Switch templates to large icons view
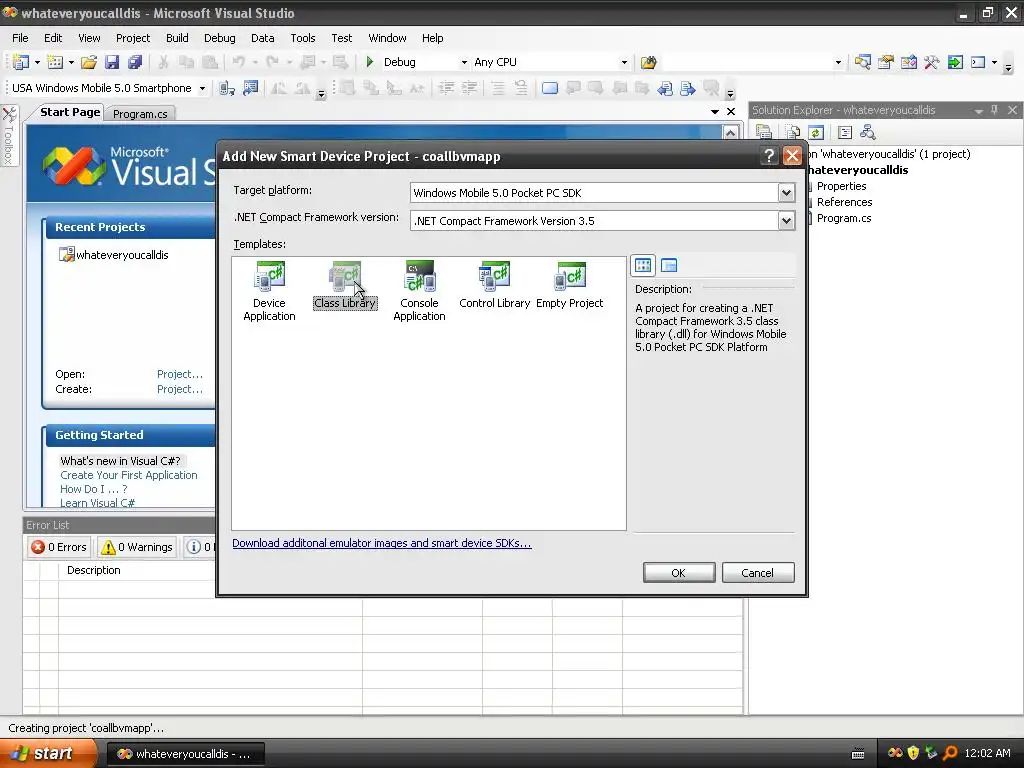Image resolution: width=1024 pixels, height=768 pixels. coord(643,265)
